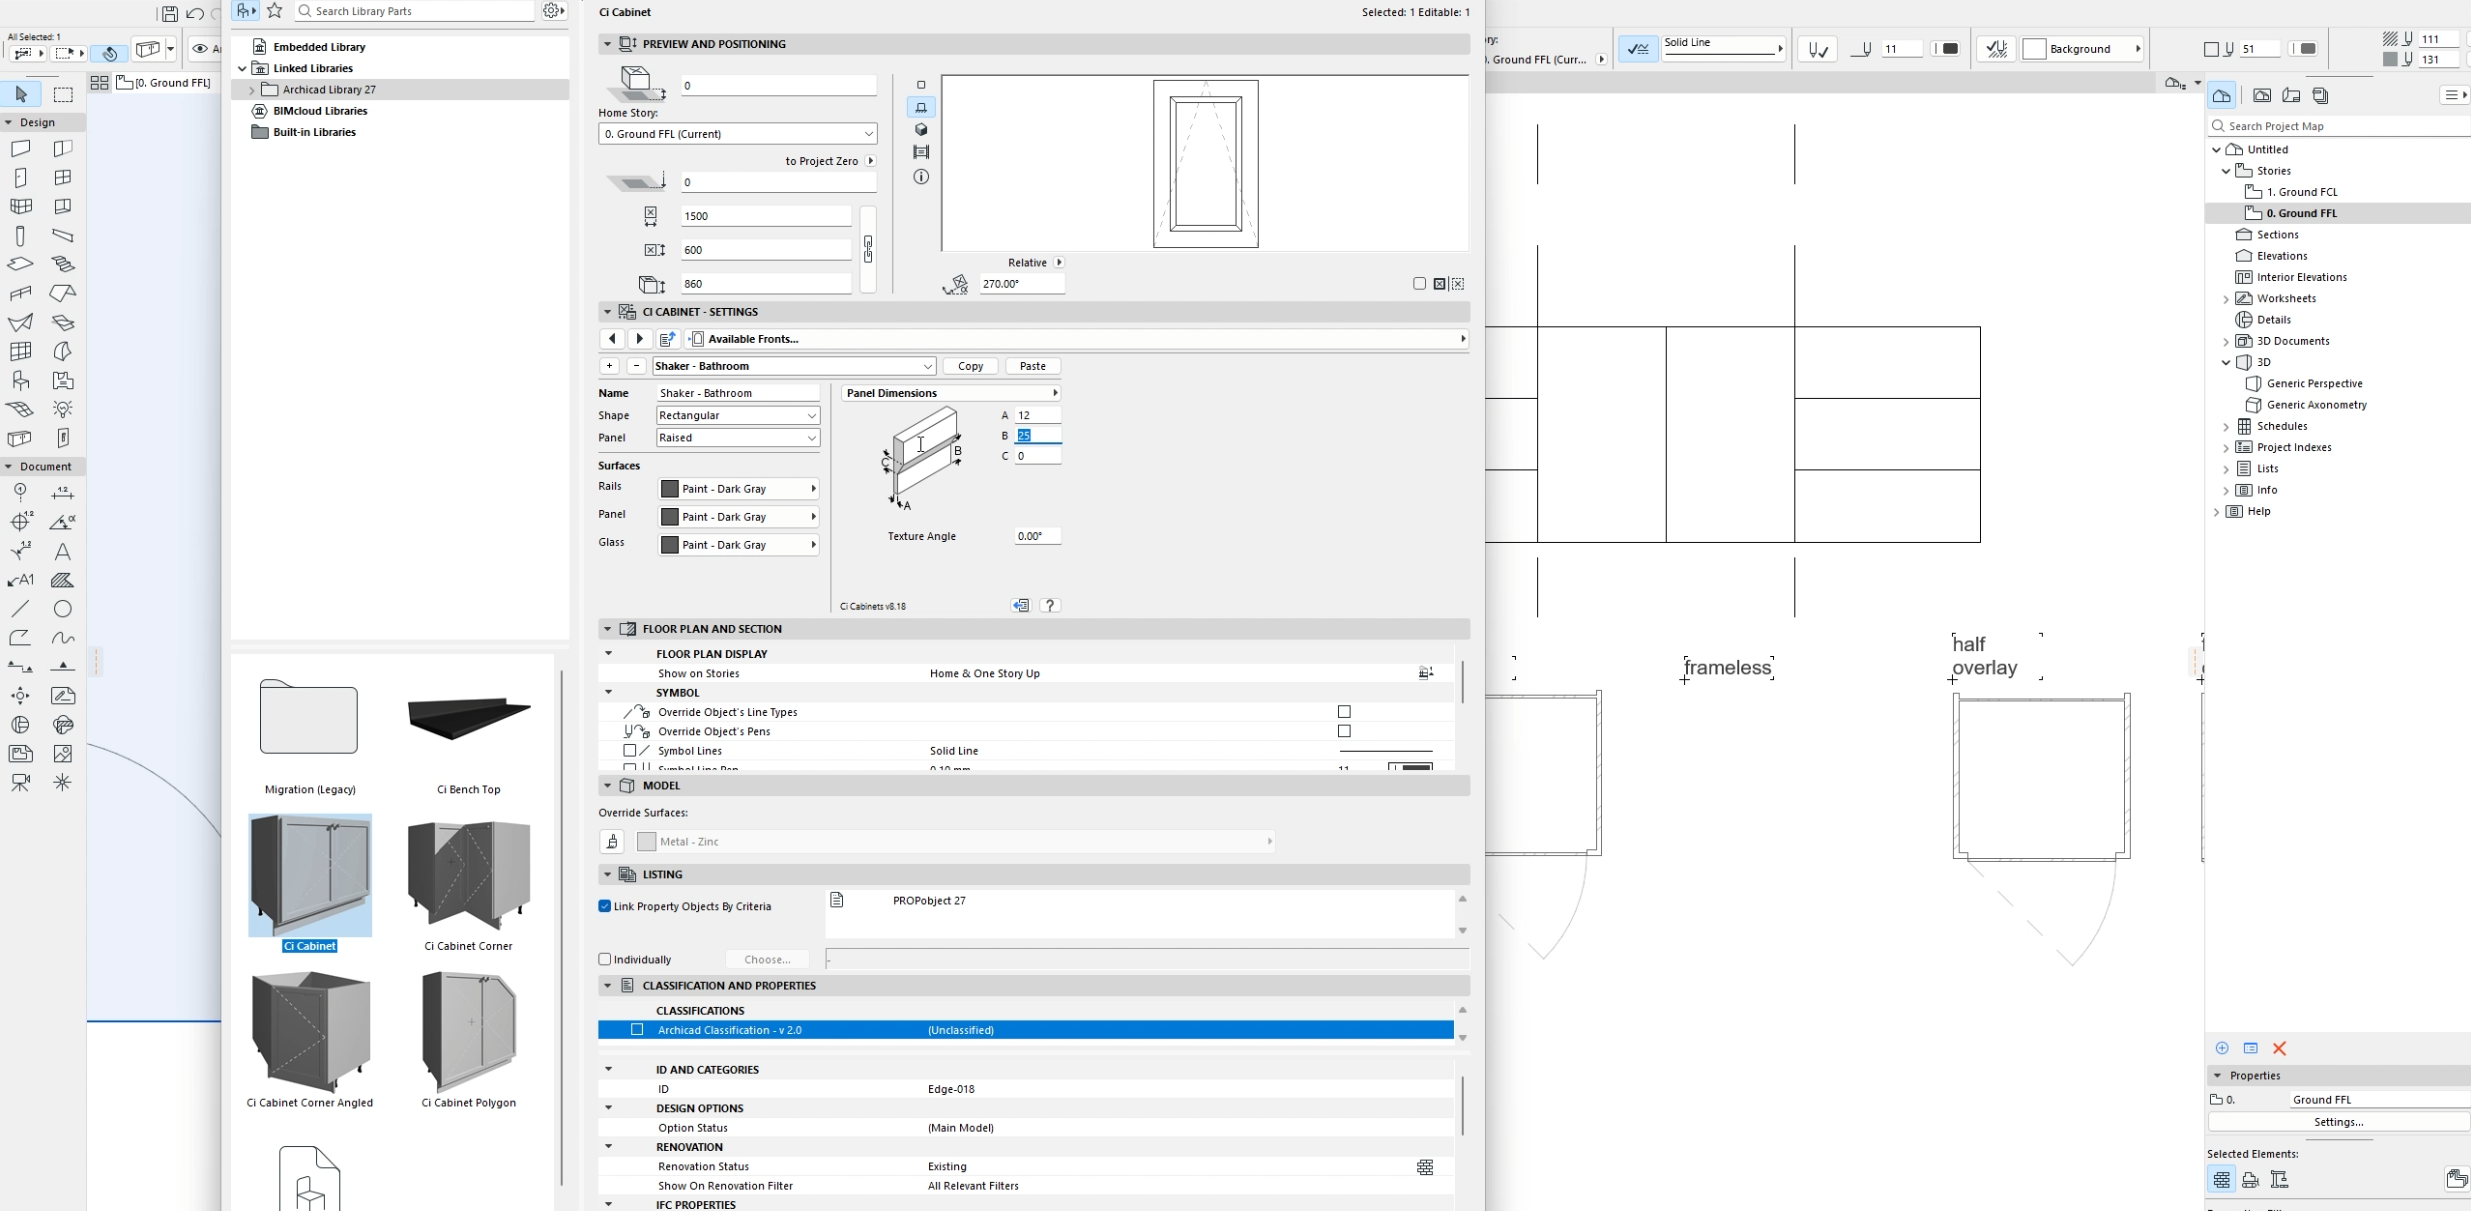
Task: Click the Copy button
Action: pos(970,366)
